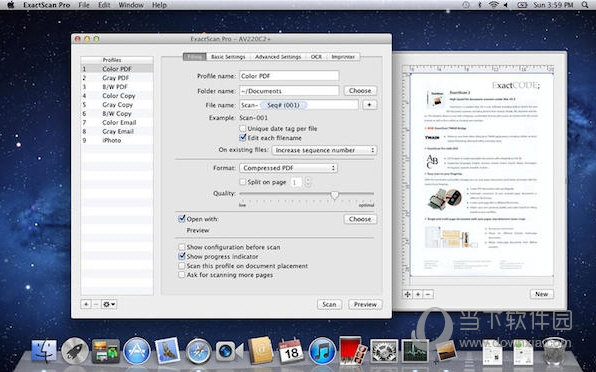Remove selected profile with minus button
Screen dimensions: 596x372
point(96,304)
